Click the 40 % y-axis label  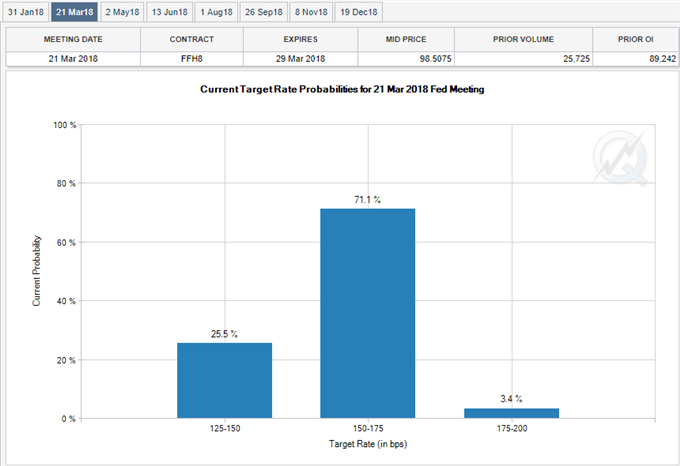[x=66, y=301]
